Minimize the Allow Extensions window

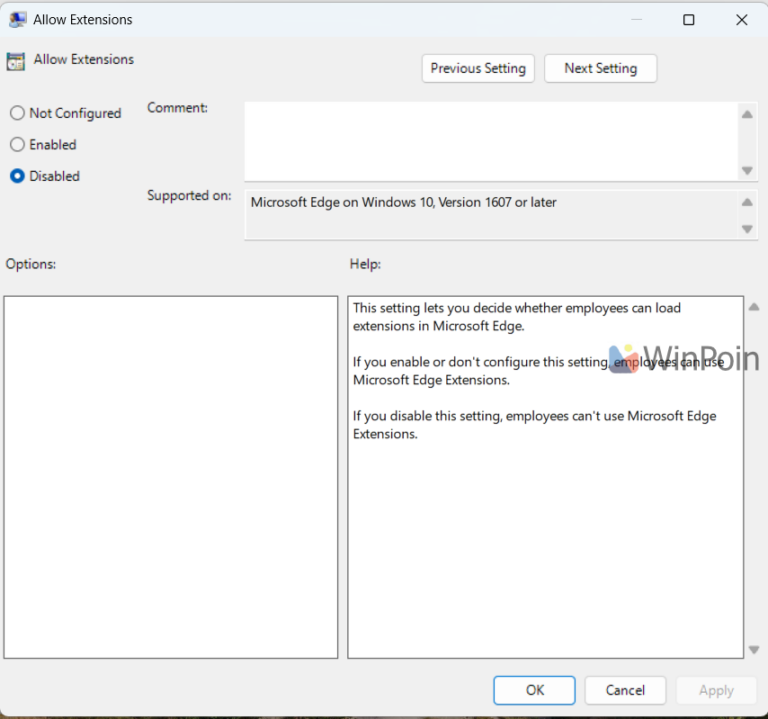(636, 20)
